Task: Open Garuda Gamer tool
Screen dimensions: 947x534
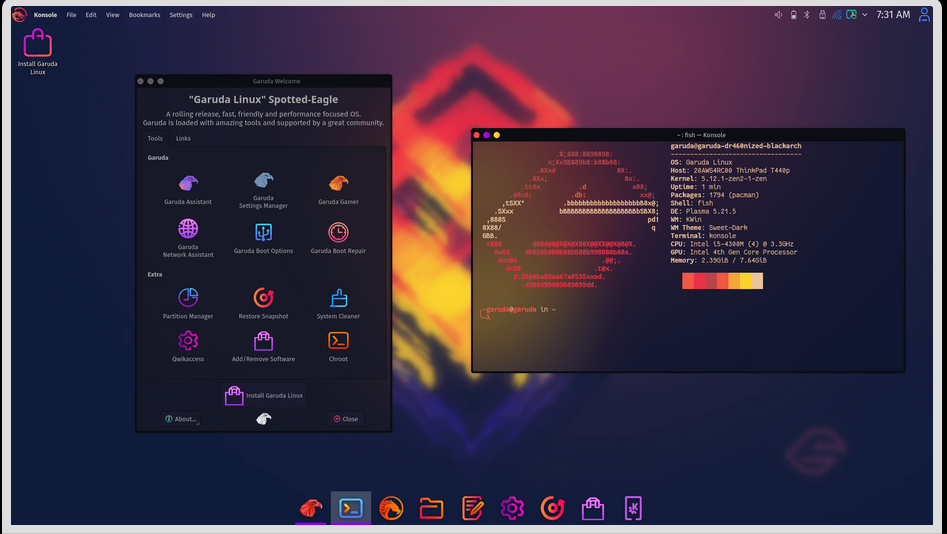Action: 338,190
